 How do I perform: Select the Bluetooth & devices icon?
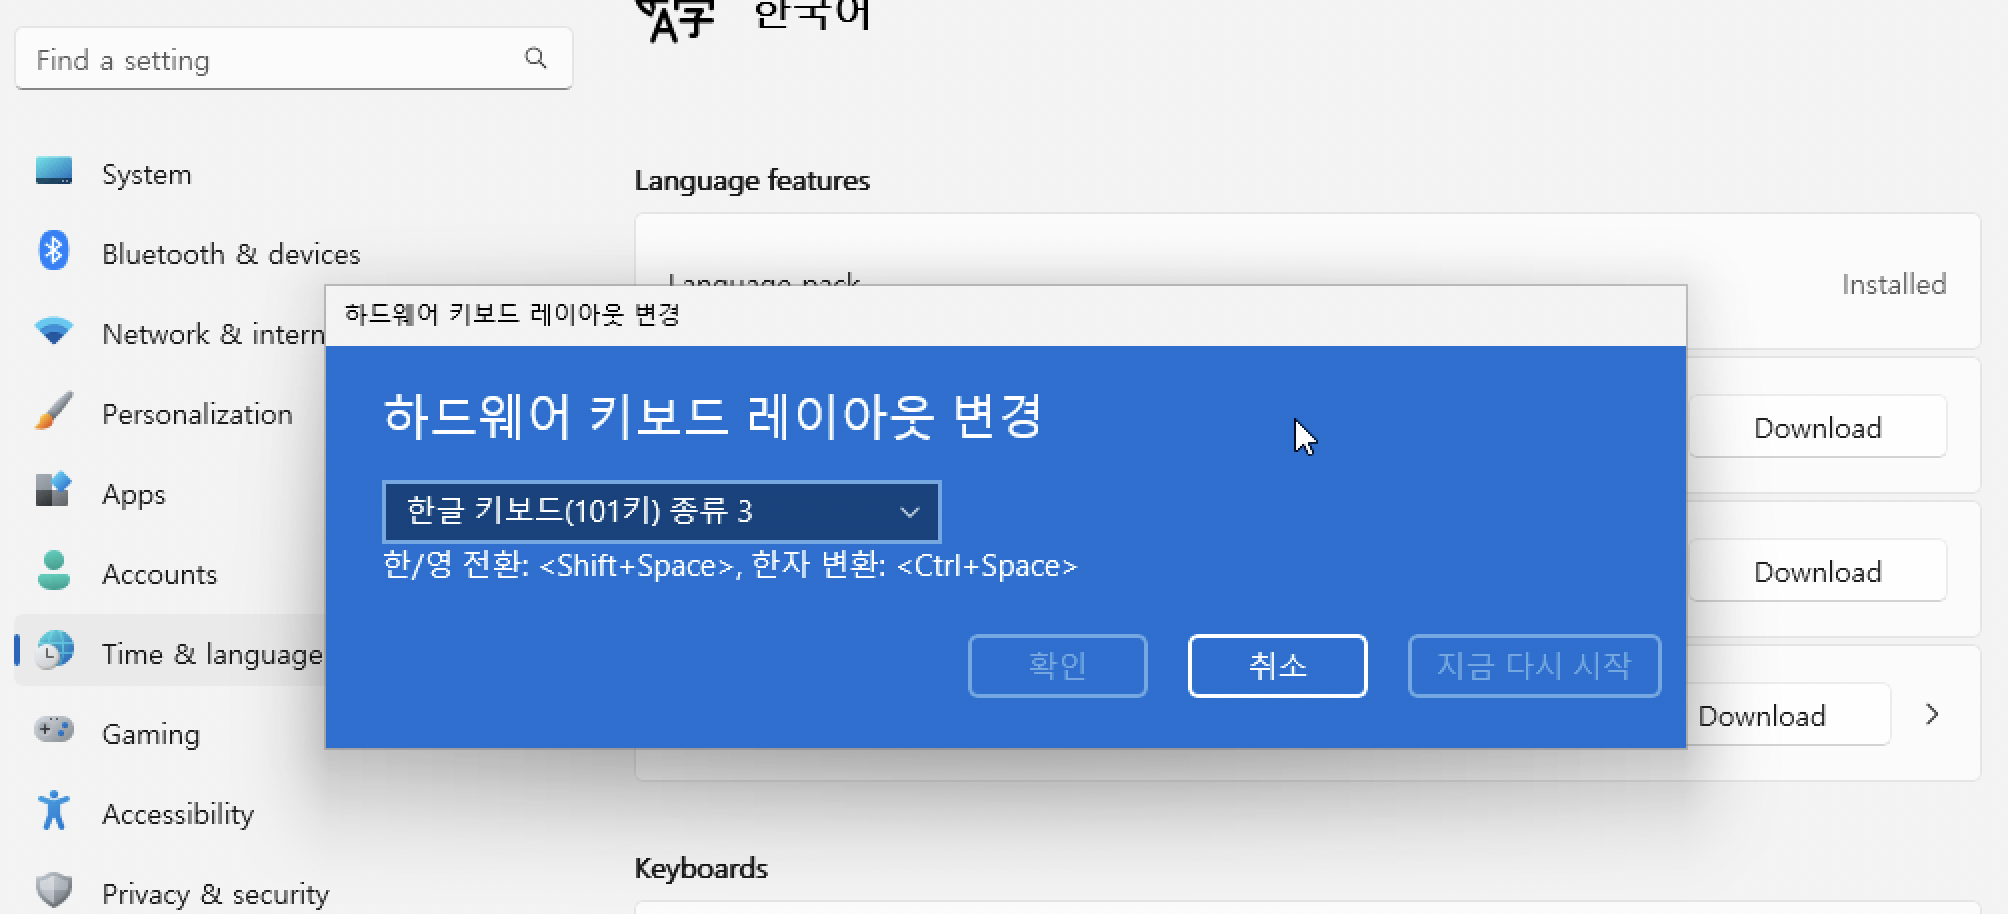(53, 252)
